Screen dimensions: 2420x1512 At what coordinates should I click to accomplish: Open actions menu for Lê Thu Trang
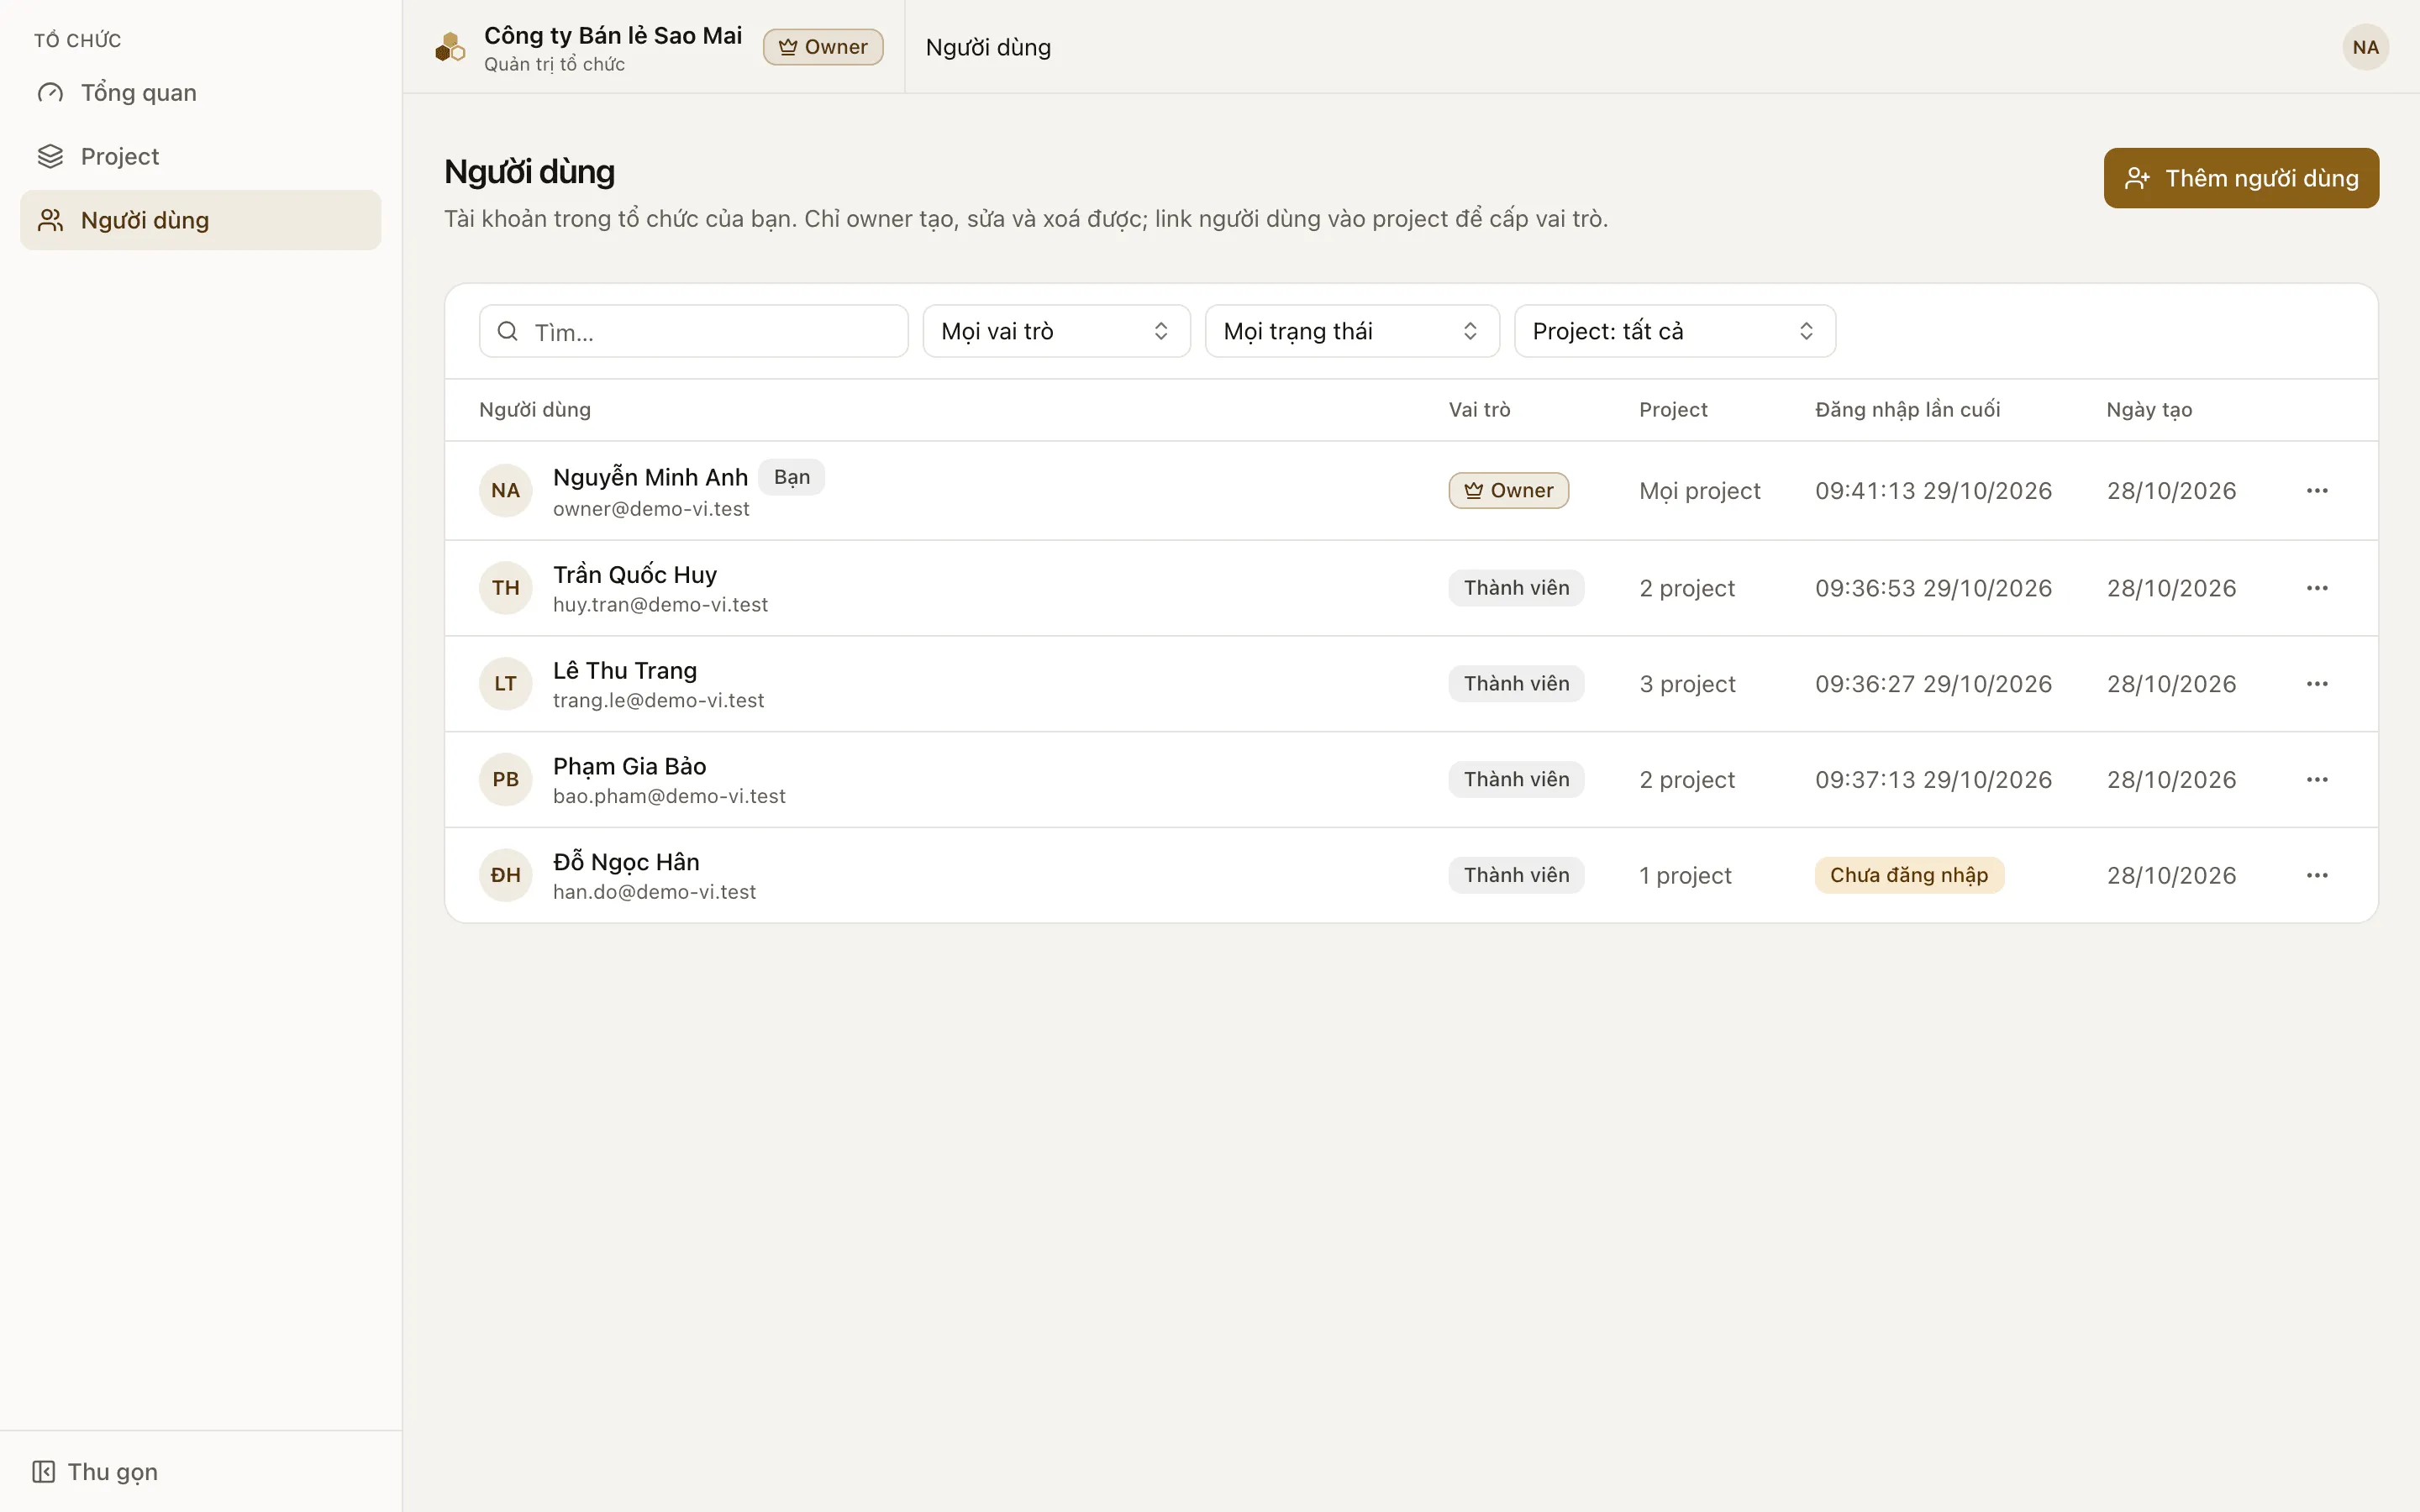[2317, 684]
